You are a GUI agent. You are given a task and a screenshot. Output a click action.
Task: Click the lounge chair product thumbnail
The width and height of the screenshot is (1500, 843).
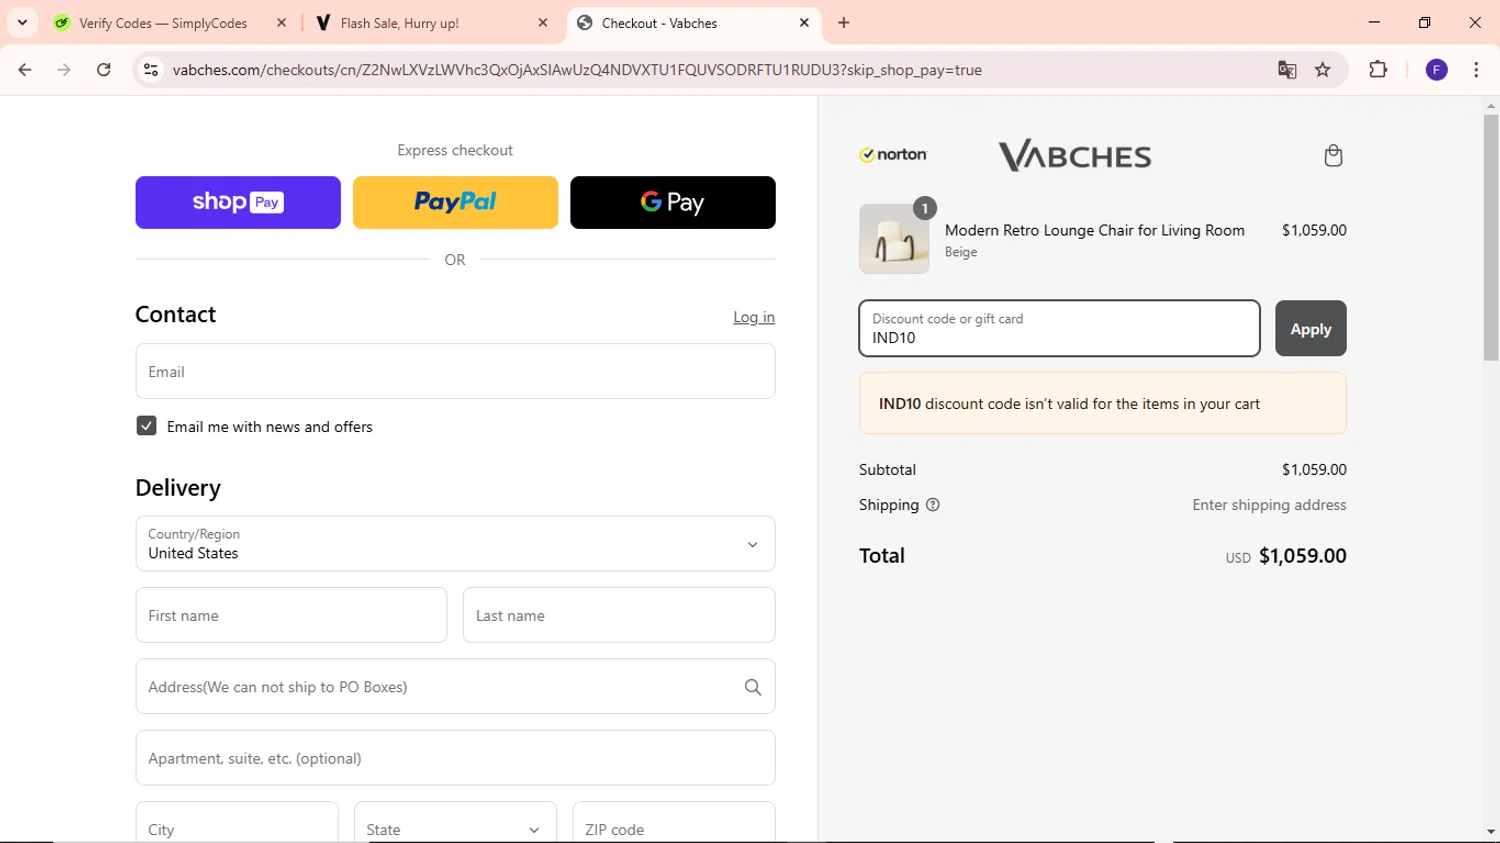894,239
